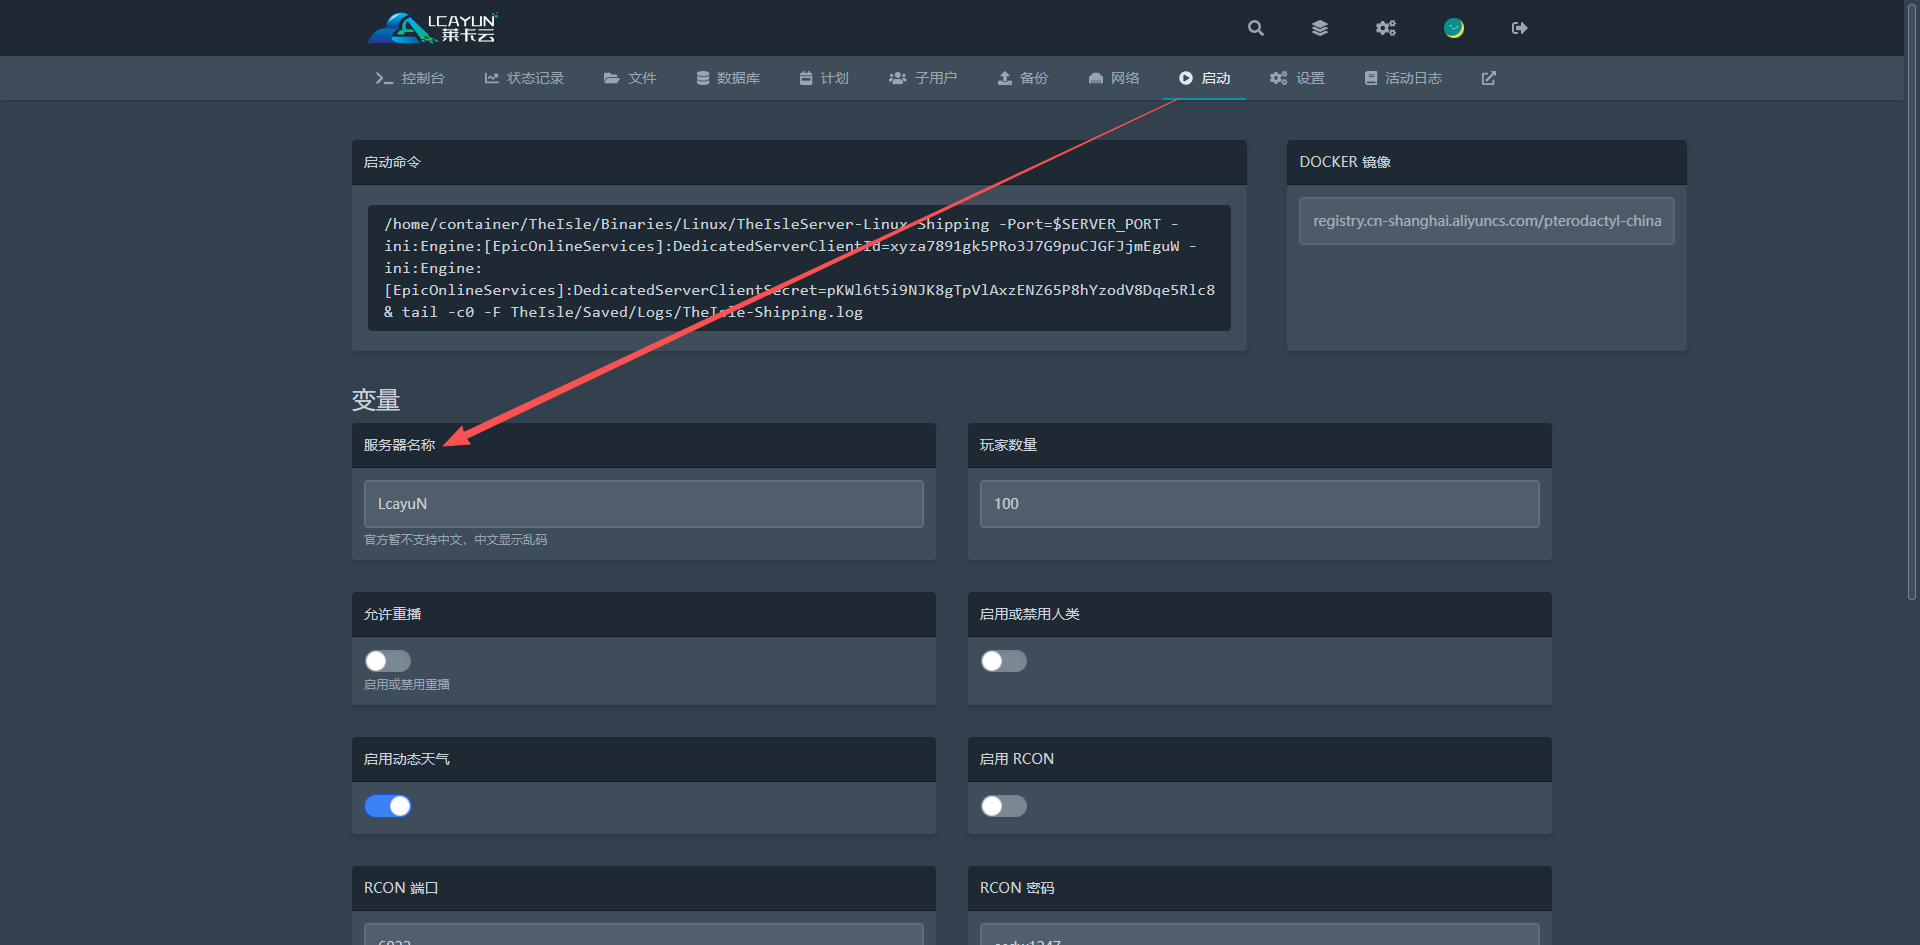
Task: Switch to the 文件 files tab
Action: coord(630,78)
